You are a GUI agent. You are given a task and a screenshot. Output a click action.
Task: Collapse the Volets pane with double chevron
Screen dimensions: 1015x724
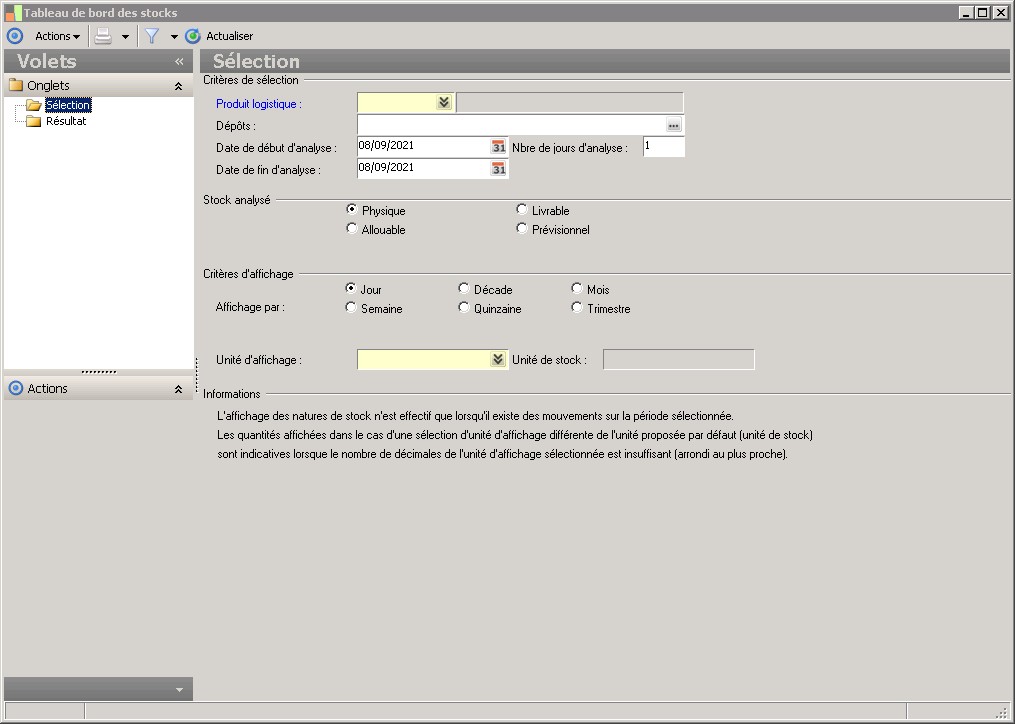(179, 62)
